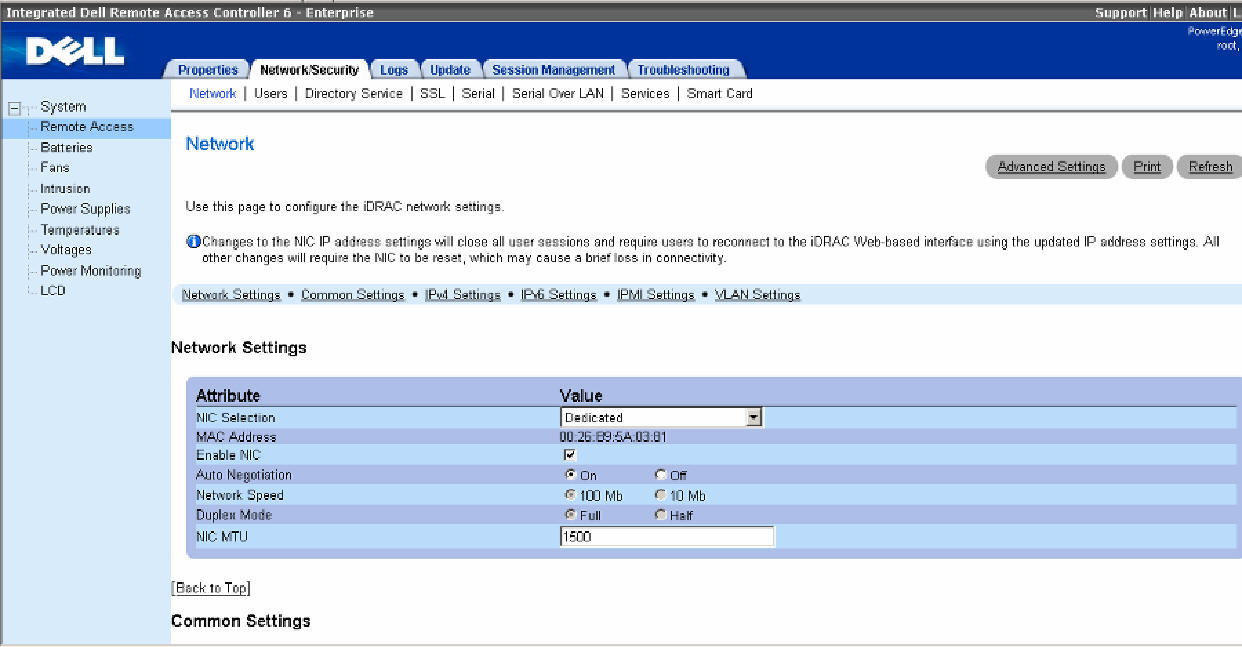
Task: Open the Smart Card sub-tab
Action: tap(720, 93)
